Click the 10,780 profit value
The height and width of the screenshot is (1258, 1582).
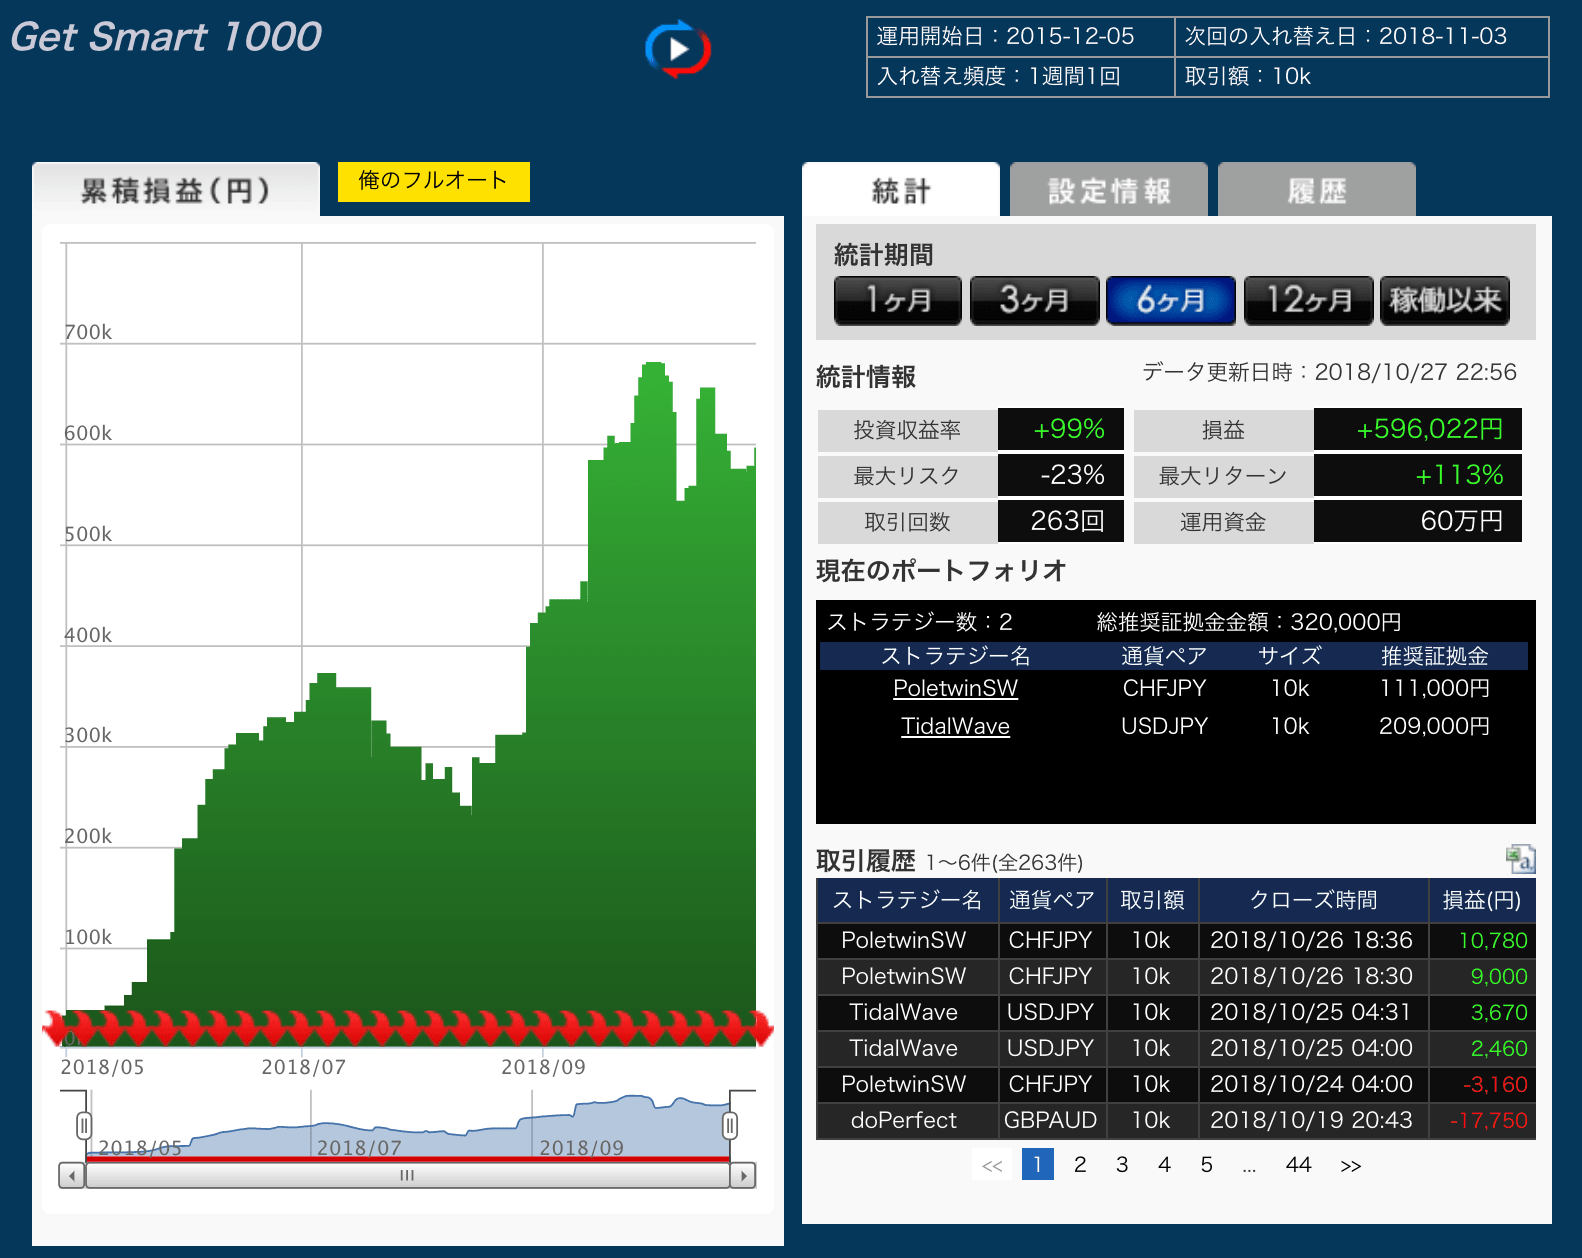point(1493,940)
